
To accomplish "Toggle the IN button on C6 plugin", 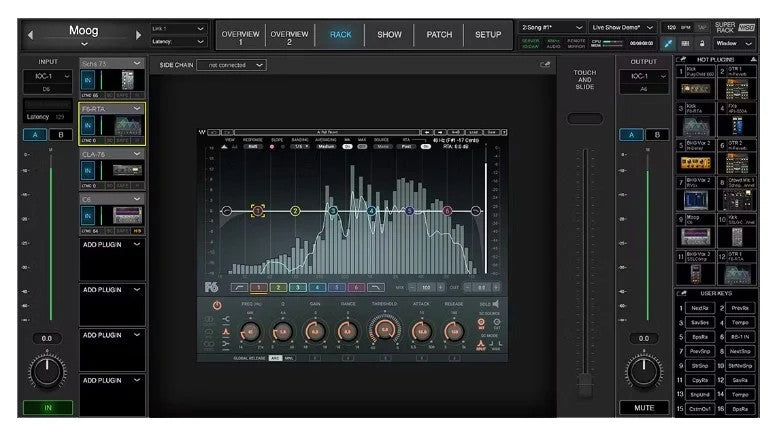I will [x=88, y=216].
